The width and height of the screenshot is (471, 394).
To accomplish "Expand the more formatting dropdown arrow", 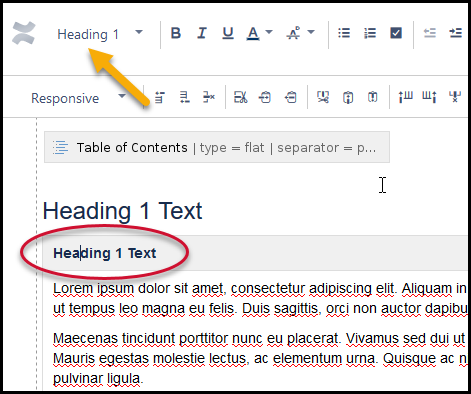I will click(x=311, y=32).
